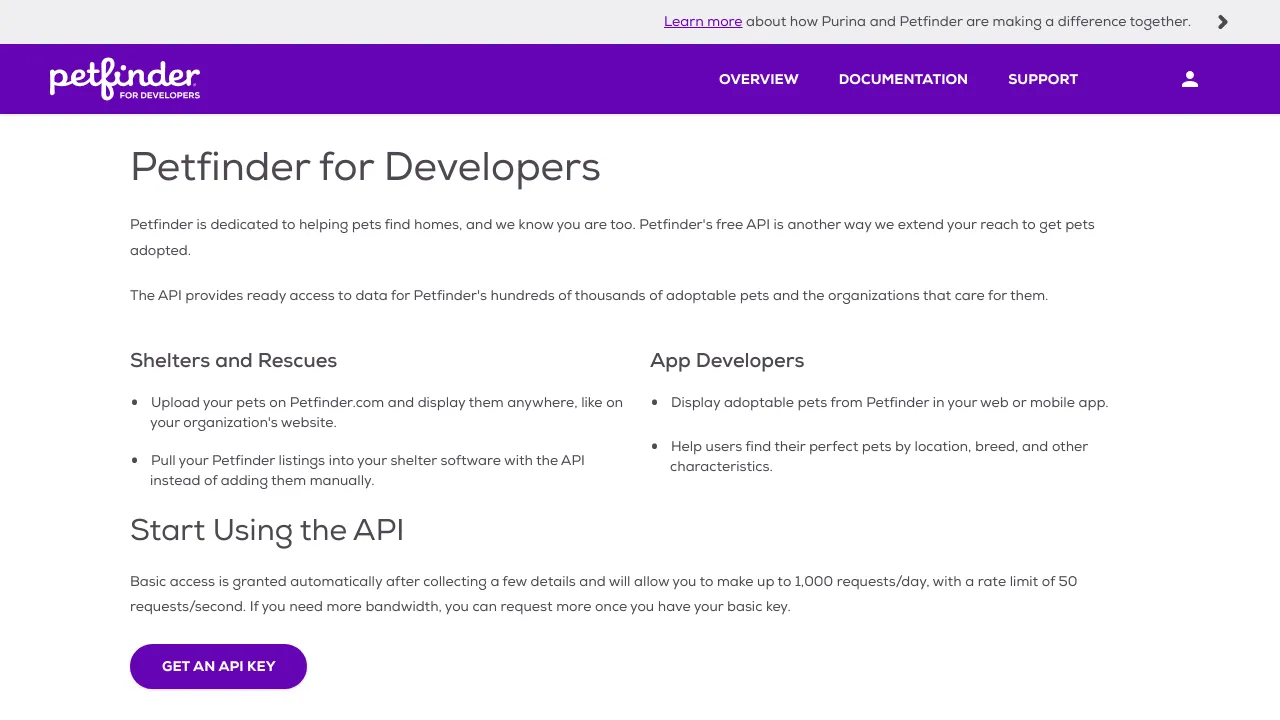Viewport: 1280px width, 720px height.
Task: Click the Petfinder for Developers logo
Action: click(125, 80)
